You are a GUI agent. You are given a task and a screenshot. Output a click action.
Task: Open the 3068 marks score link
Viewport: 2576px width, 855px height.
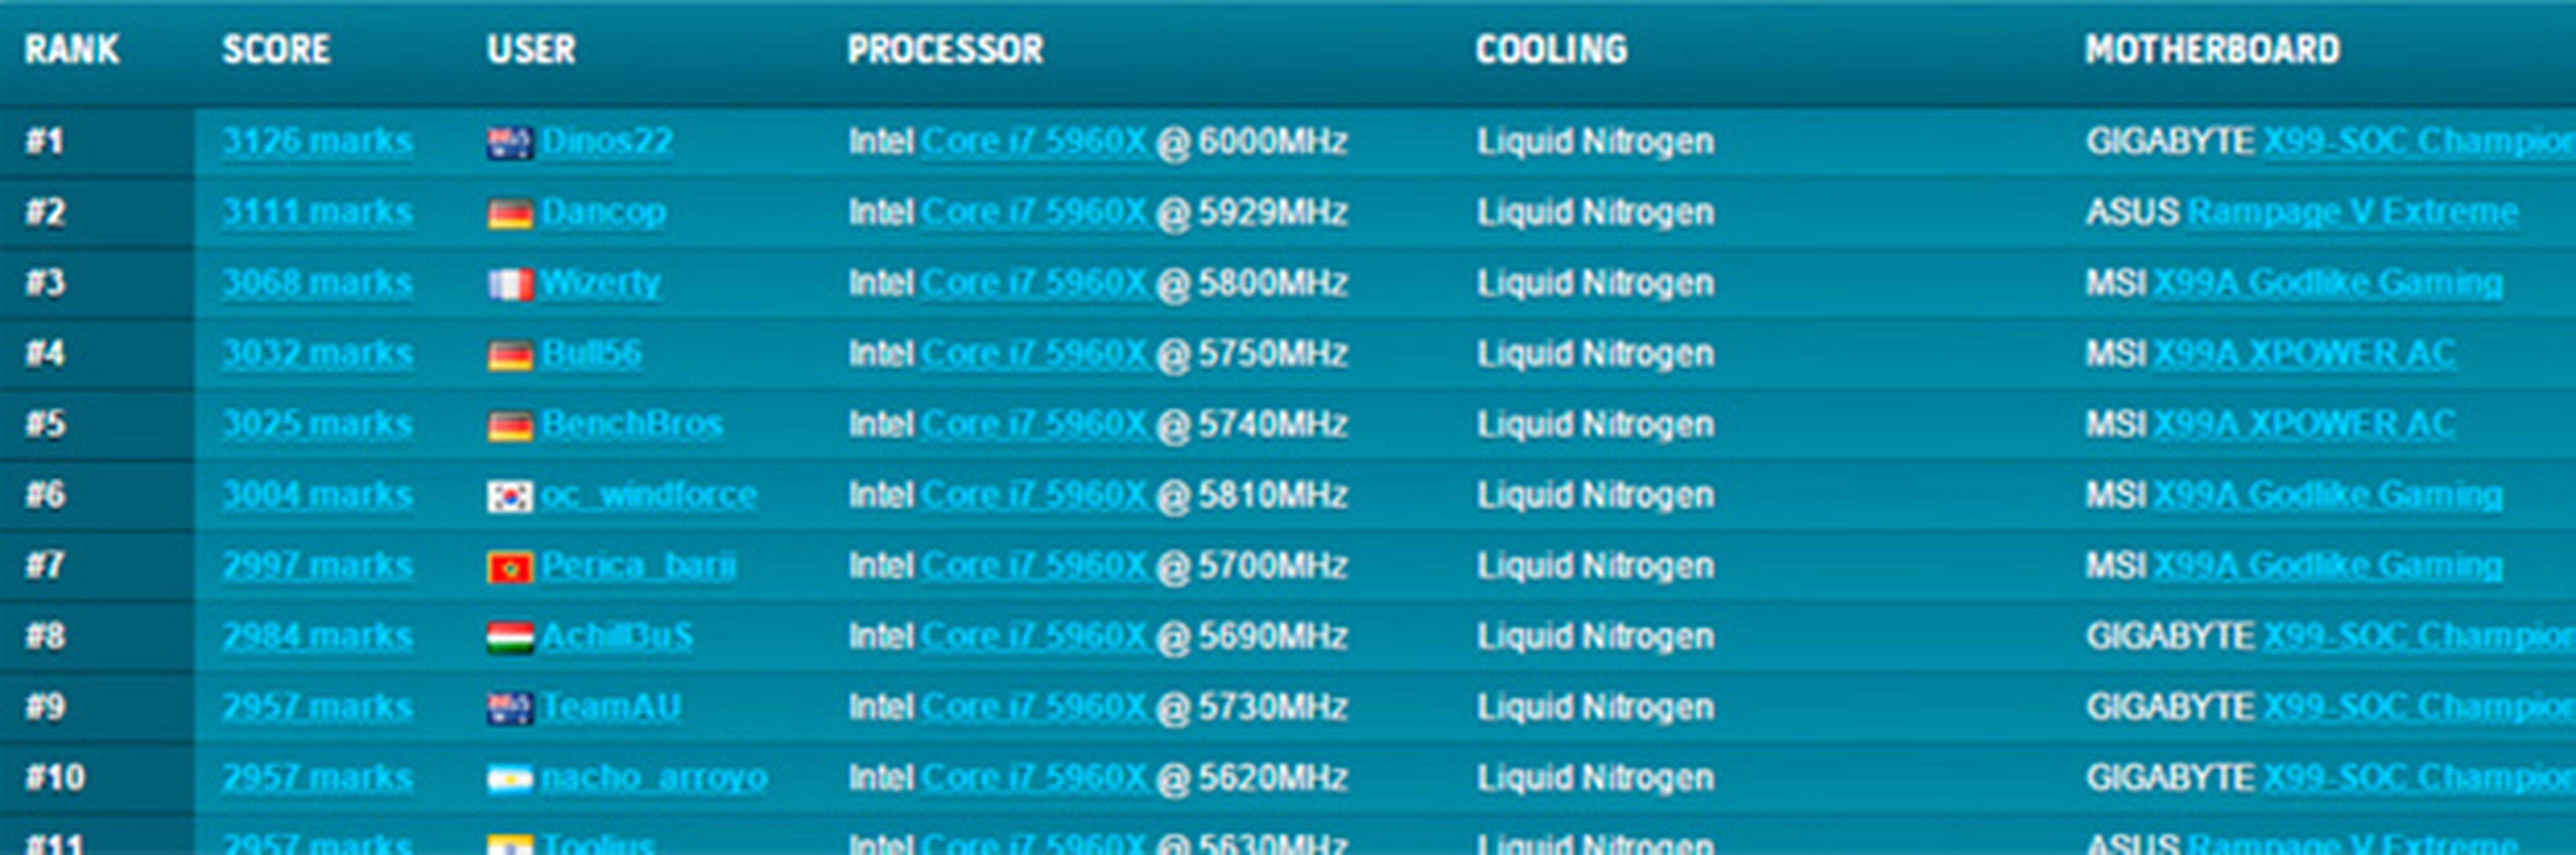[317, 283]
